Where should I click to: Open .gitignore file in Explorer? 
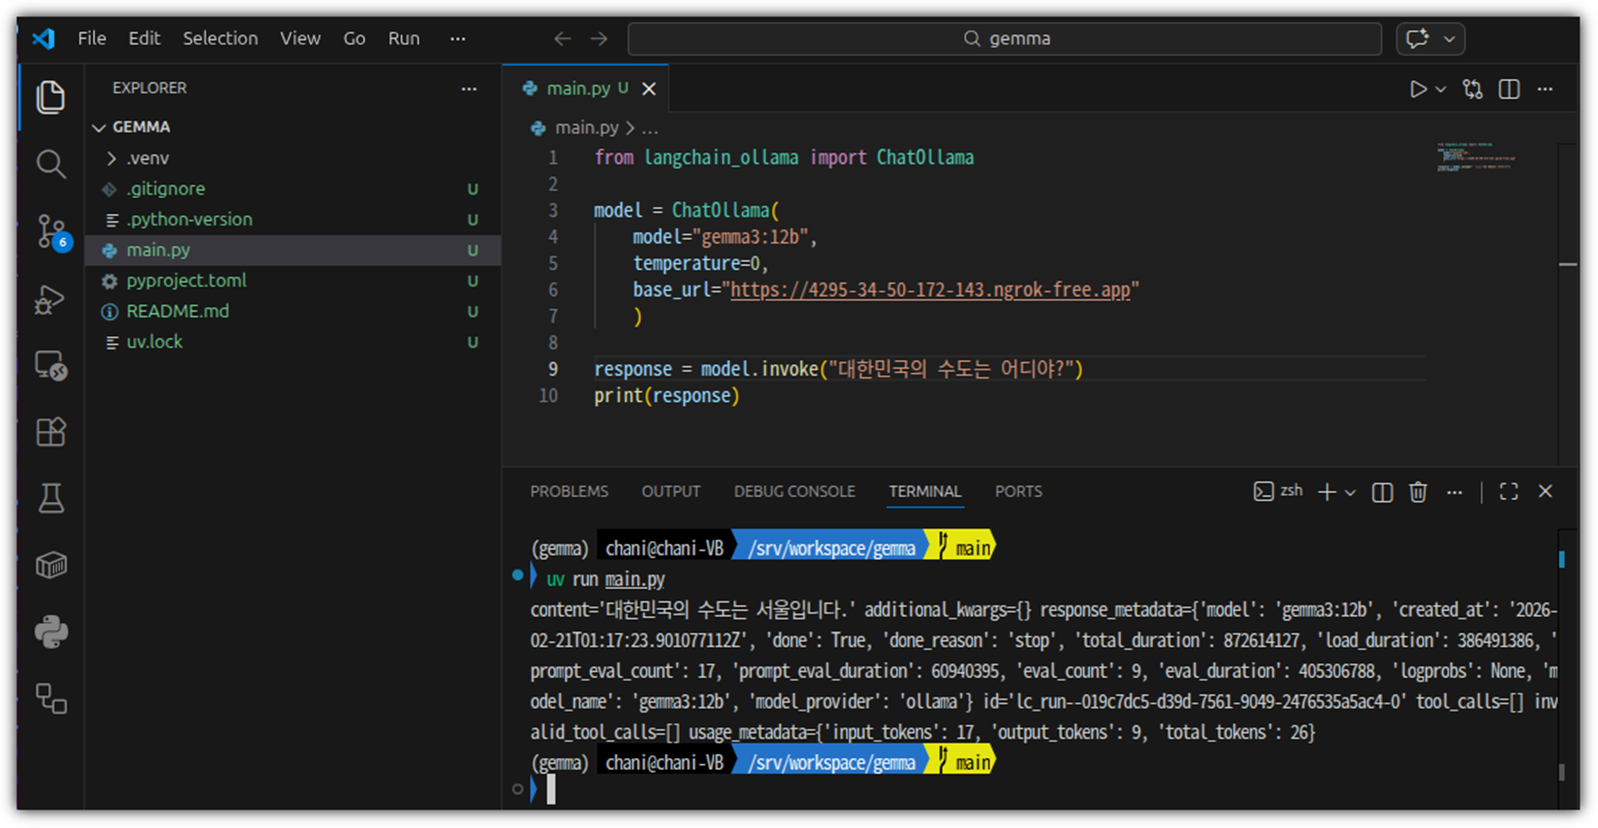[293, 189]
